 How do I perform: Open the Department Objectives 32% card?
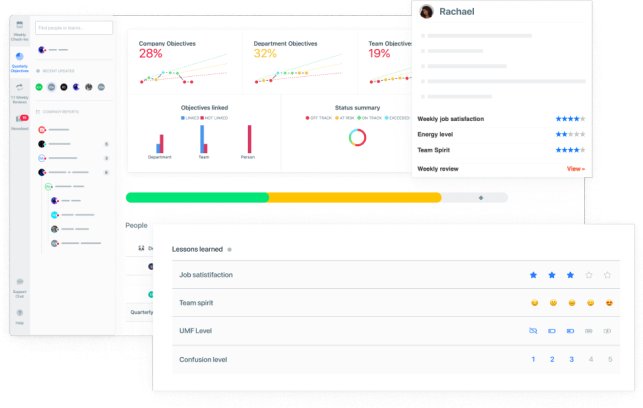point(299,62)
